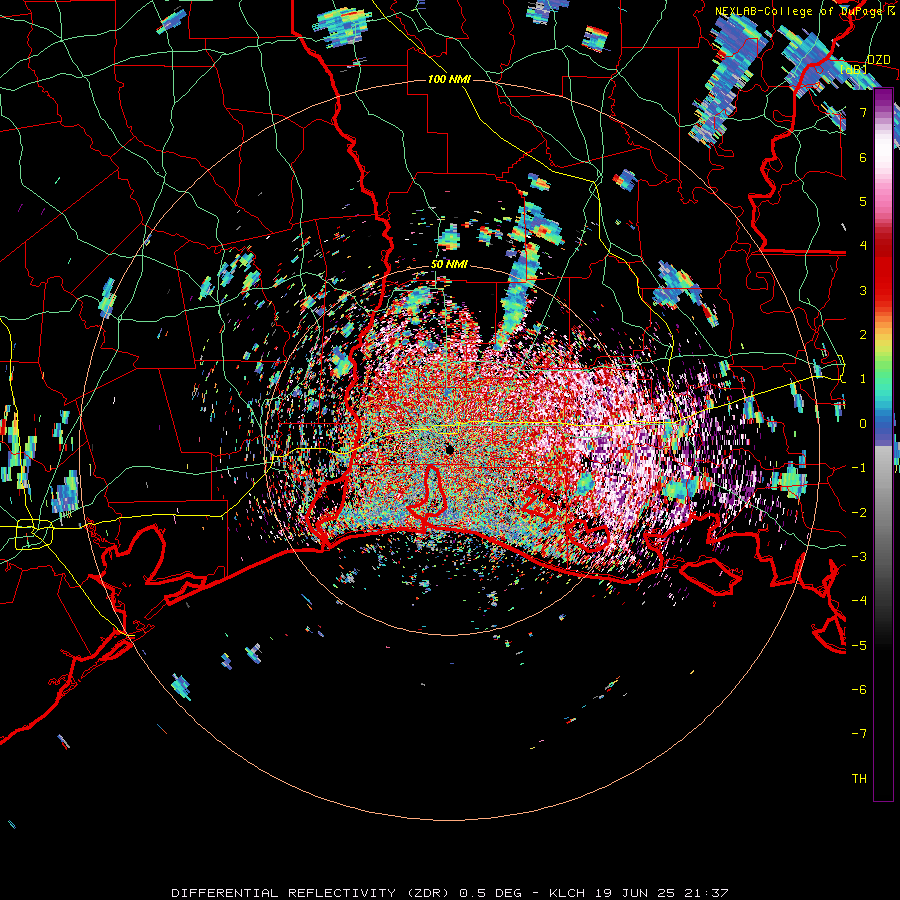Screen dimensions: 900x900
Task: Click the negative 2 scale value
Action: pyautogui.click(x=859, y=512)
